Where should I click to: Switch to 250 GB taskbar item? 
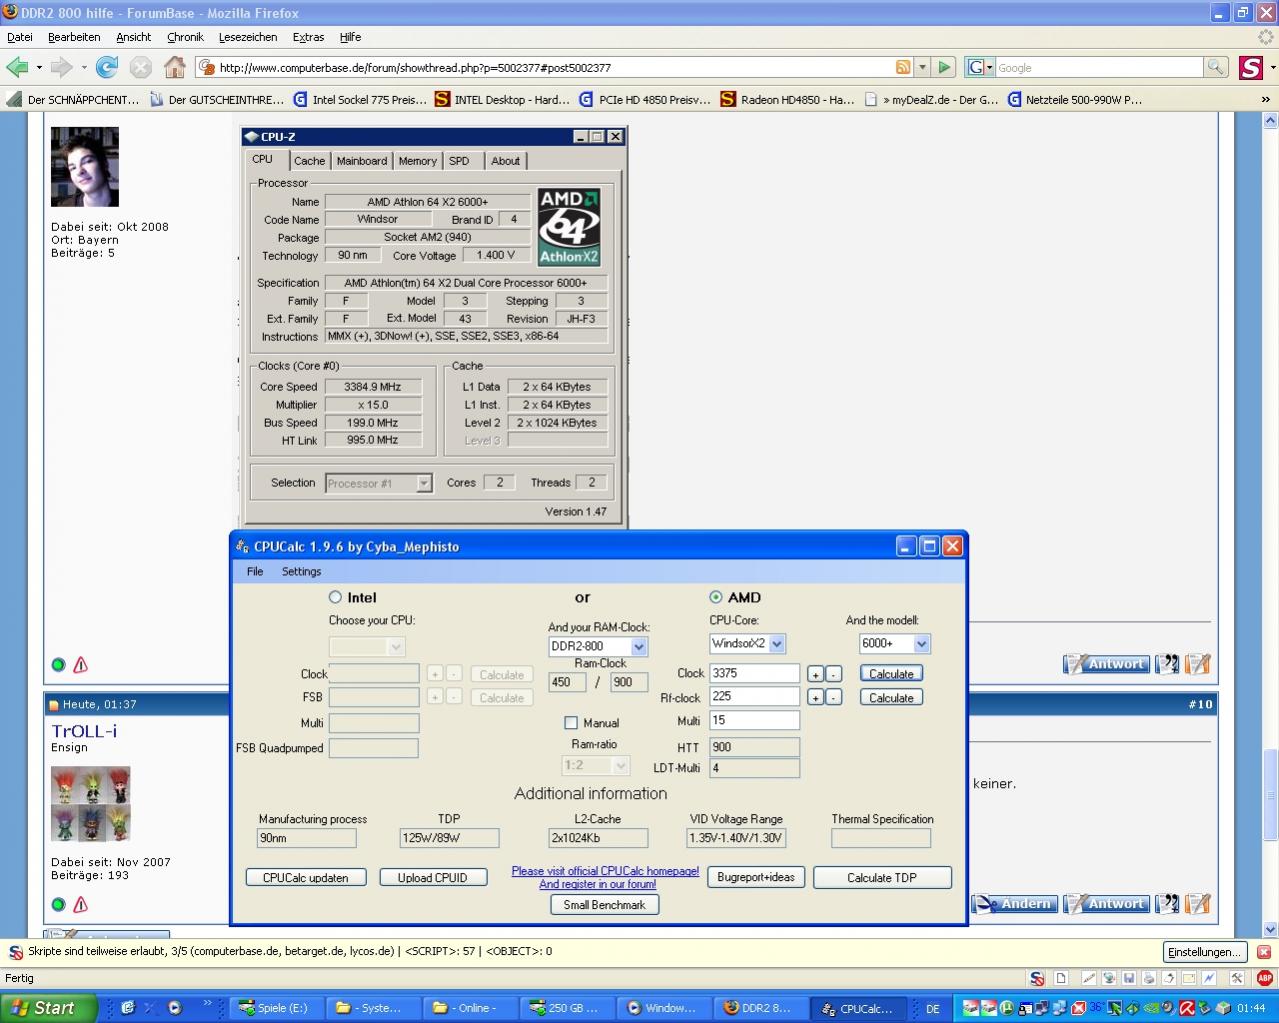[568, 1007]
